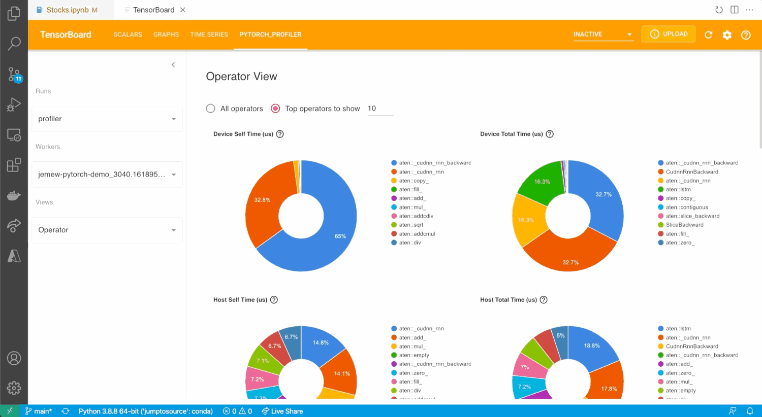The width and height of the screenshot is (762, 417).
Task: Click aten::_cudnn_rnn_backward swatch in Device Self Time legend
Action: coord(394,163)
